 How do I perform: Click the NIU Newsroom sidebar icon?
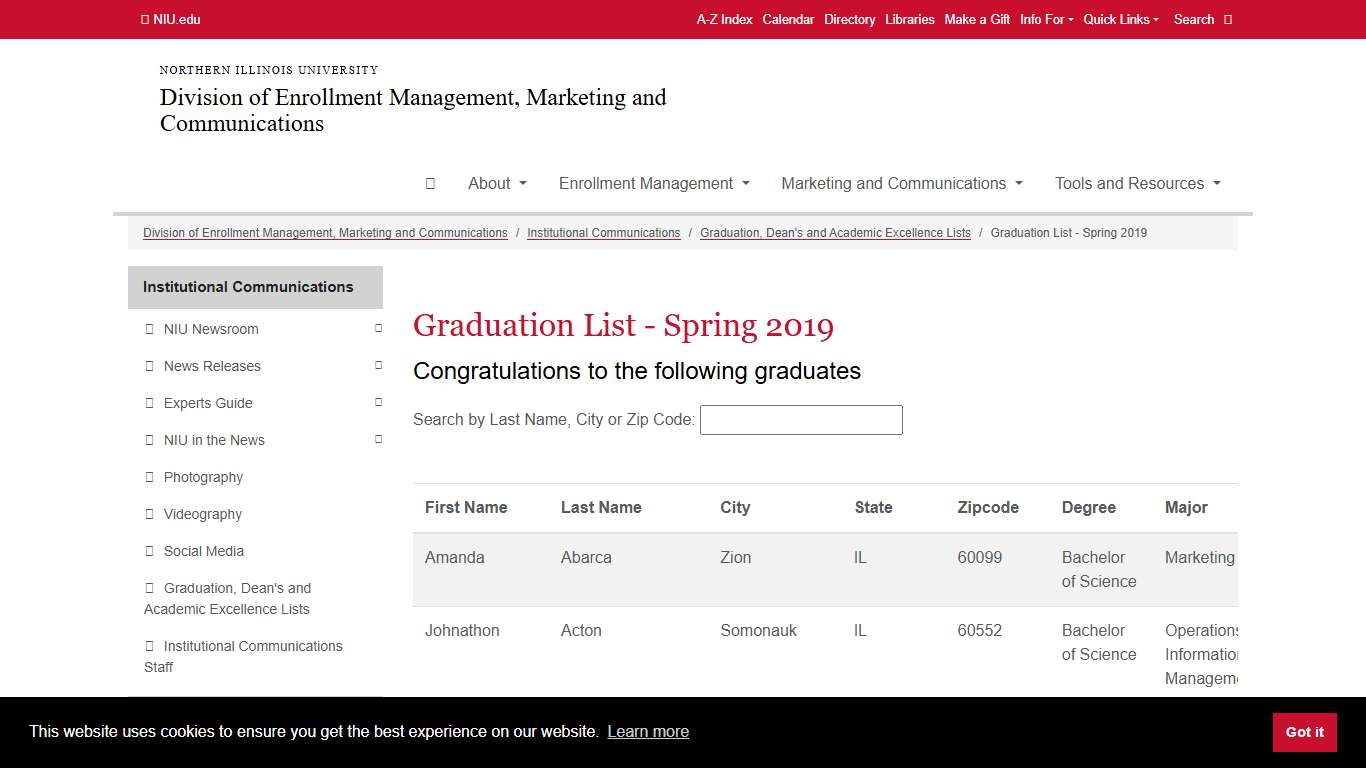pos(148,328)
